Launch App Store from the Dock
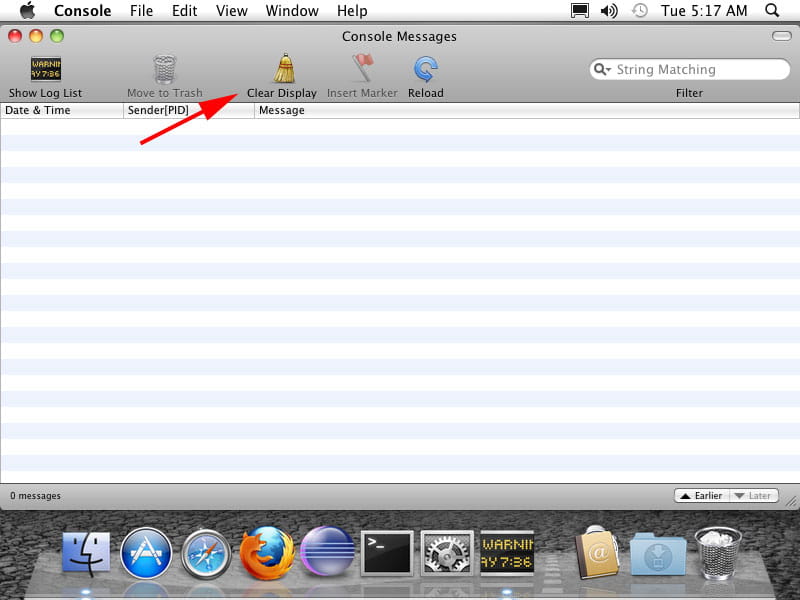The image size is (800, 600). pos(146,553)
